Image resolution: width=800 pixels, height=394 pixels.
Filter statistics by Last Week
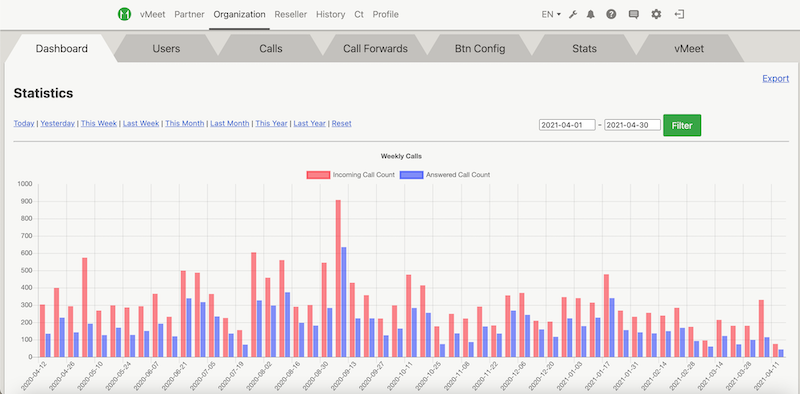click(x=141, y=124)
